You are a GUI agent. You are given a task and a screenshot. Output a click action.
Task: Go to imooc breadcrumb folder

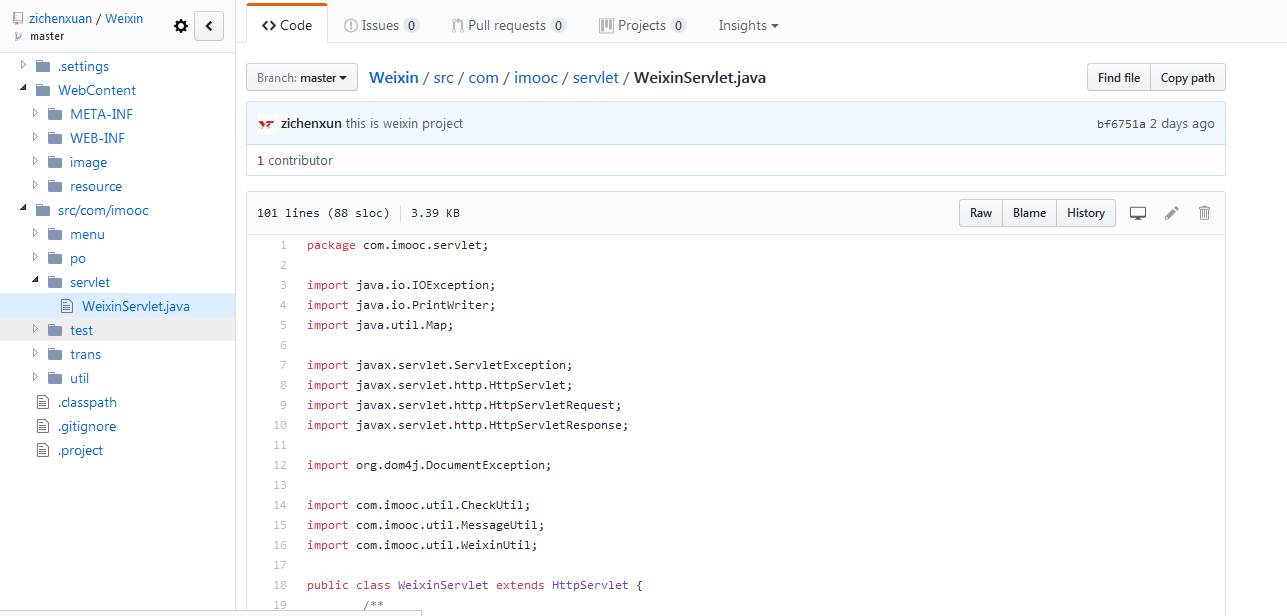(x=535, y=78)
